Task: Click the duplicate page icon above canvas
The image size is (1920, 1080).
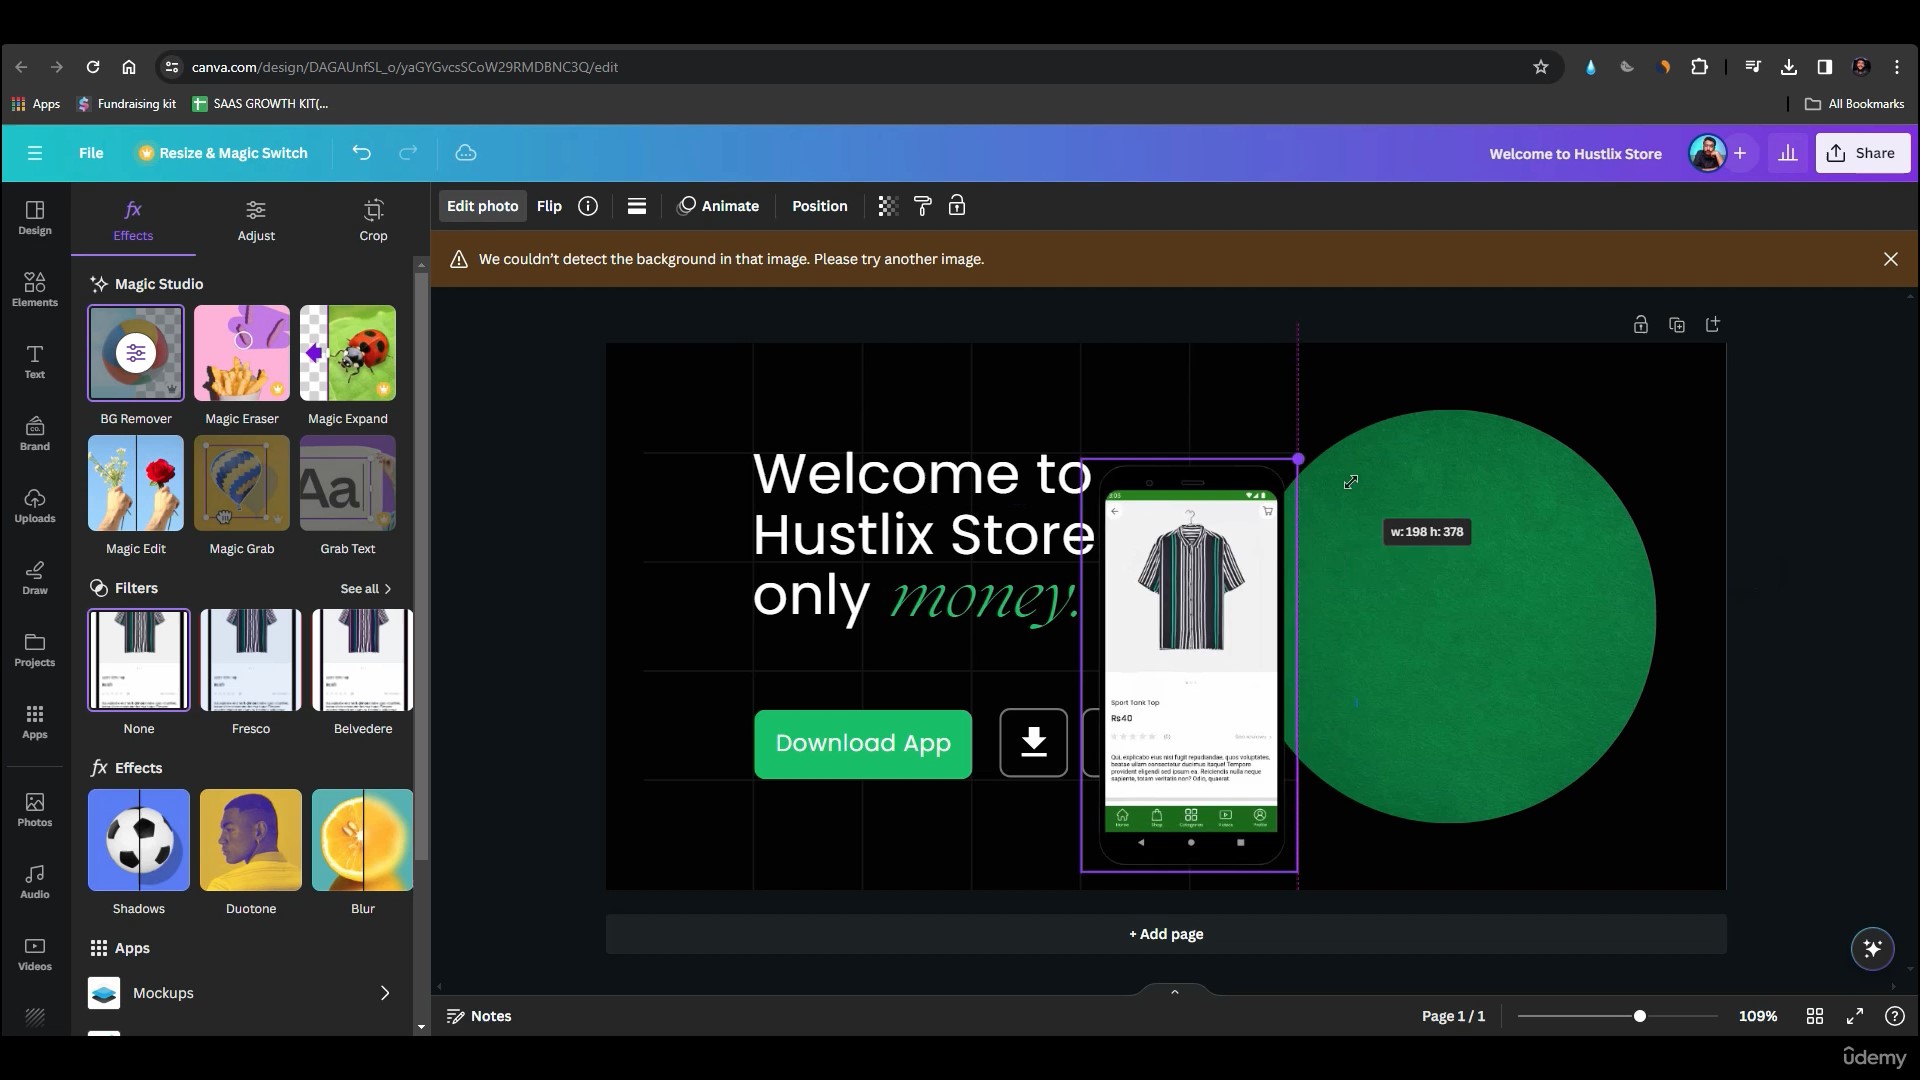Action: [x=1677, y=325]
